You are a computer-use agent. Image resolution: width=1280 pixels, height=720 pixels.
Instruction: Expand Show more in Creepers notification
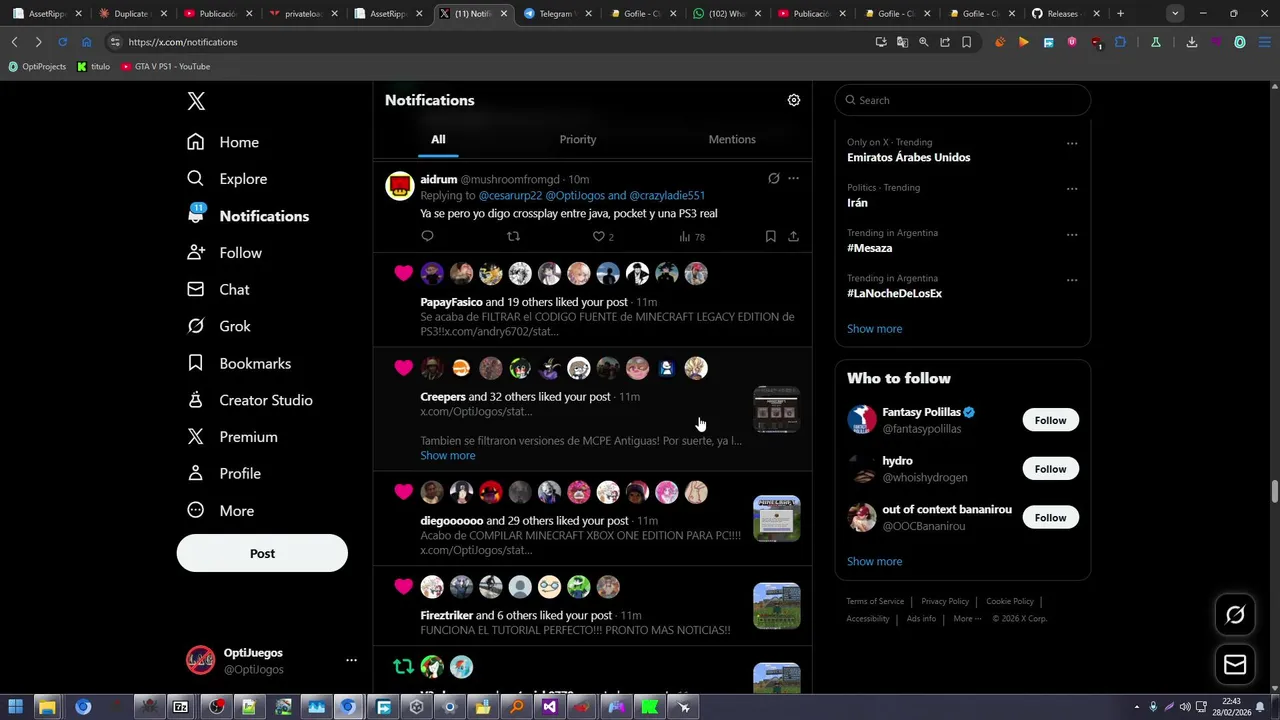[x=447, y=455]
